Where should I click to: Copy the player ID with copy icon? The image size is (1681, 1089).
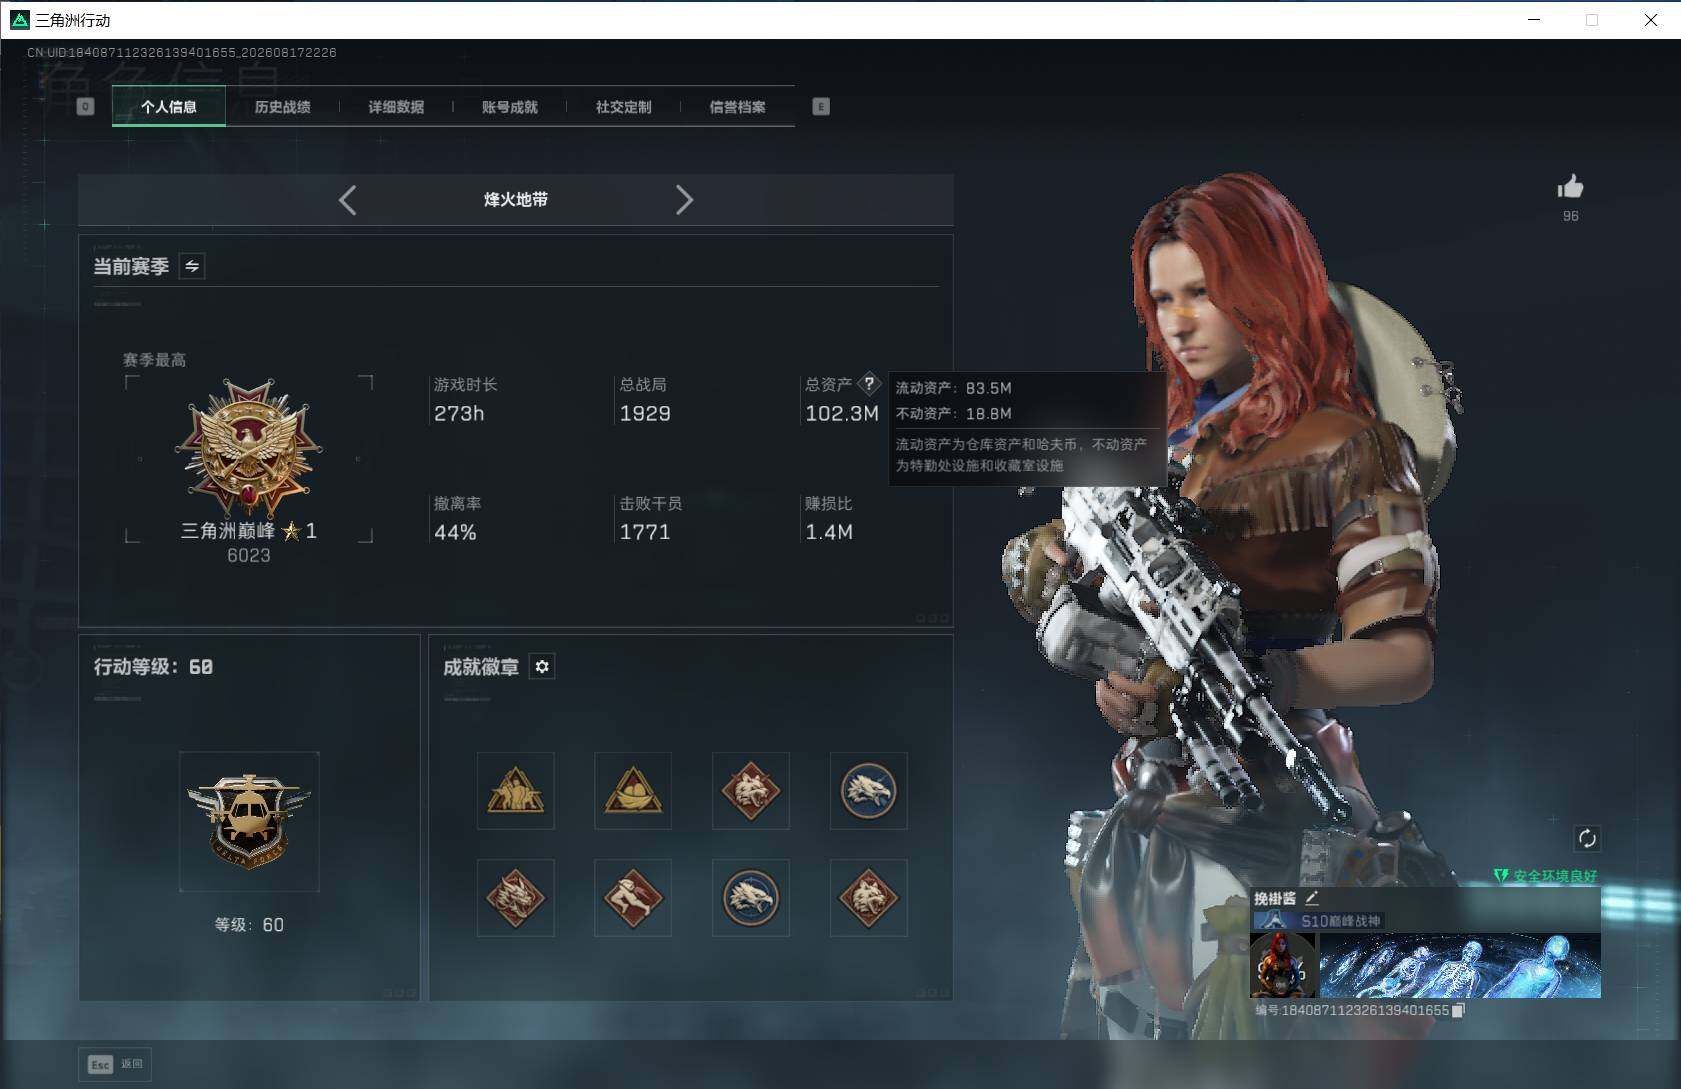tap(1459, 1011)
